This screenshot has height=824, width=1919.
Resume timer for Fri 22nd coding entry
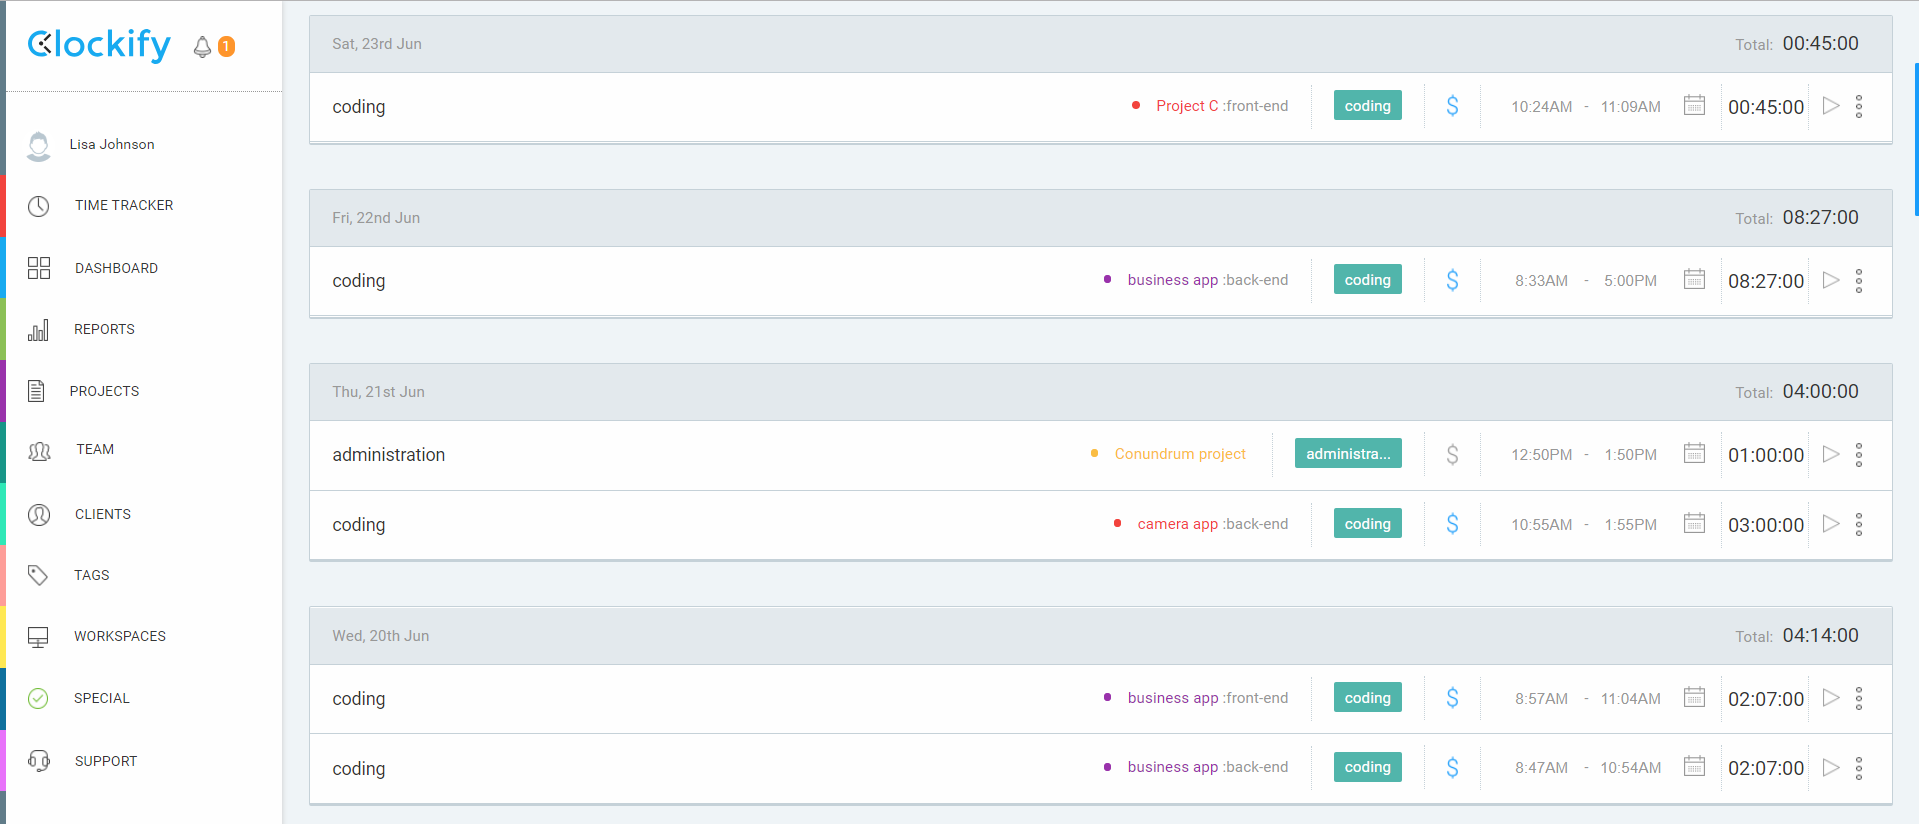[x=1830, y=280]
